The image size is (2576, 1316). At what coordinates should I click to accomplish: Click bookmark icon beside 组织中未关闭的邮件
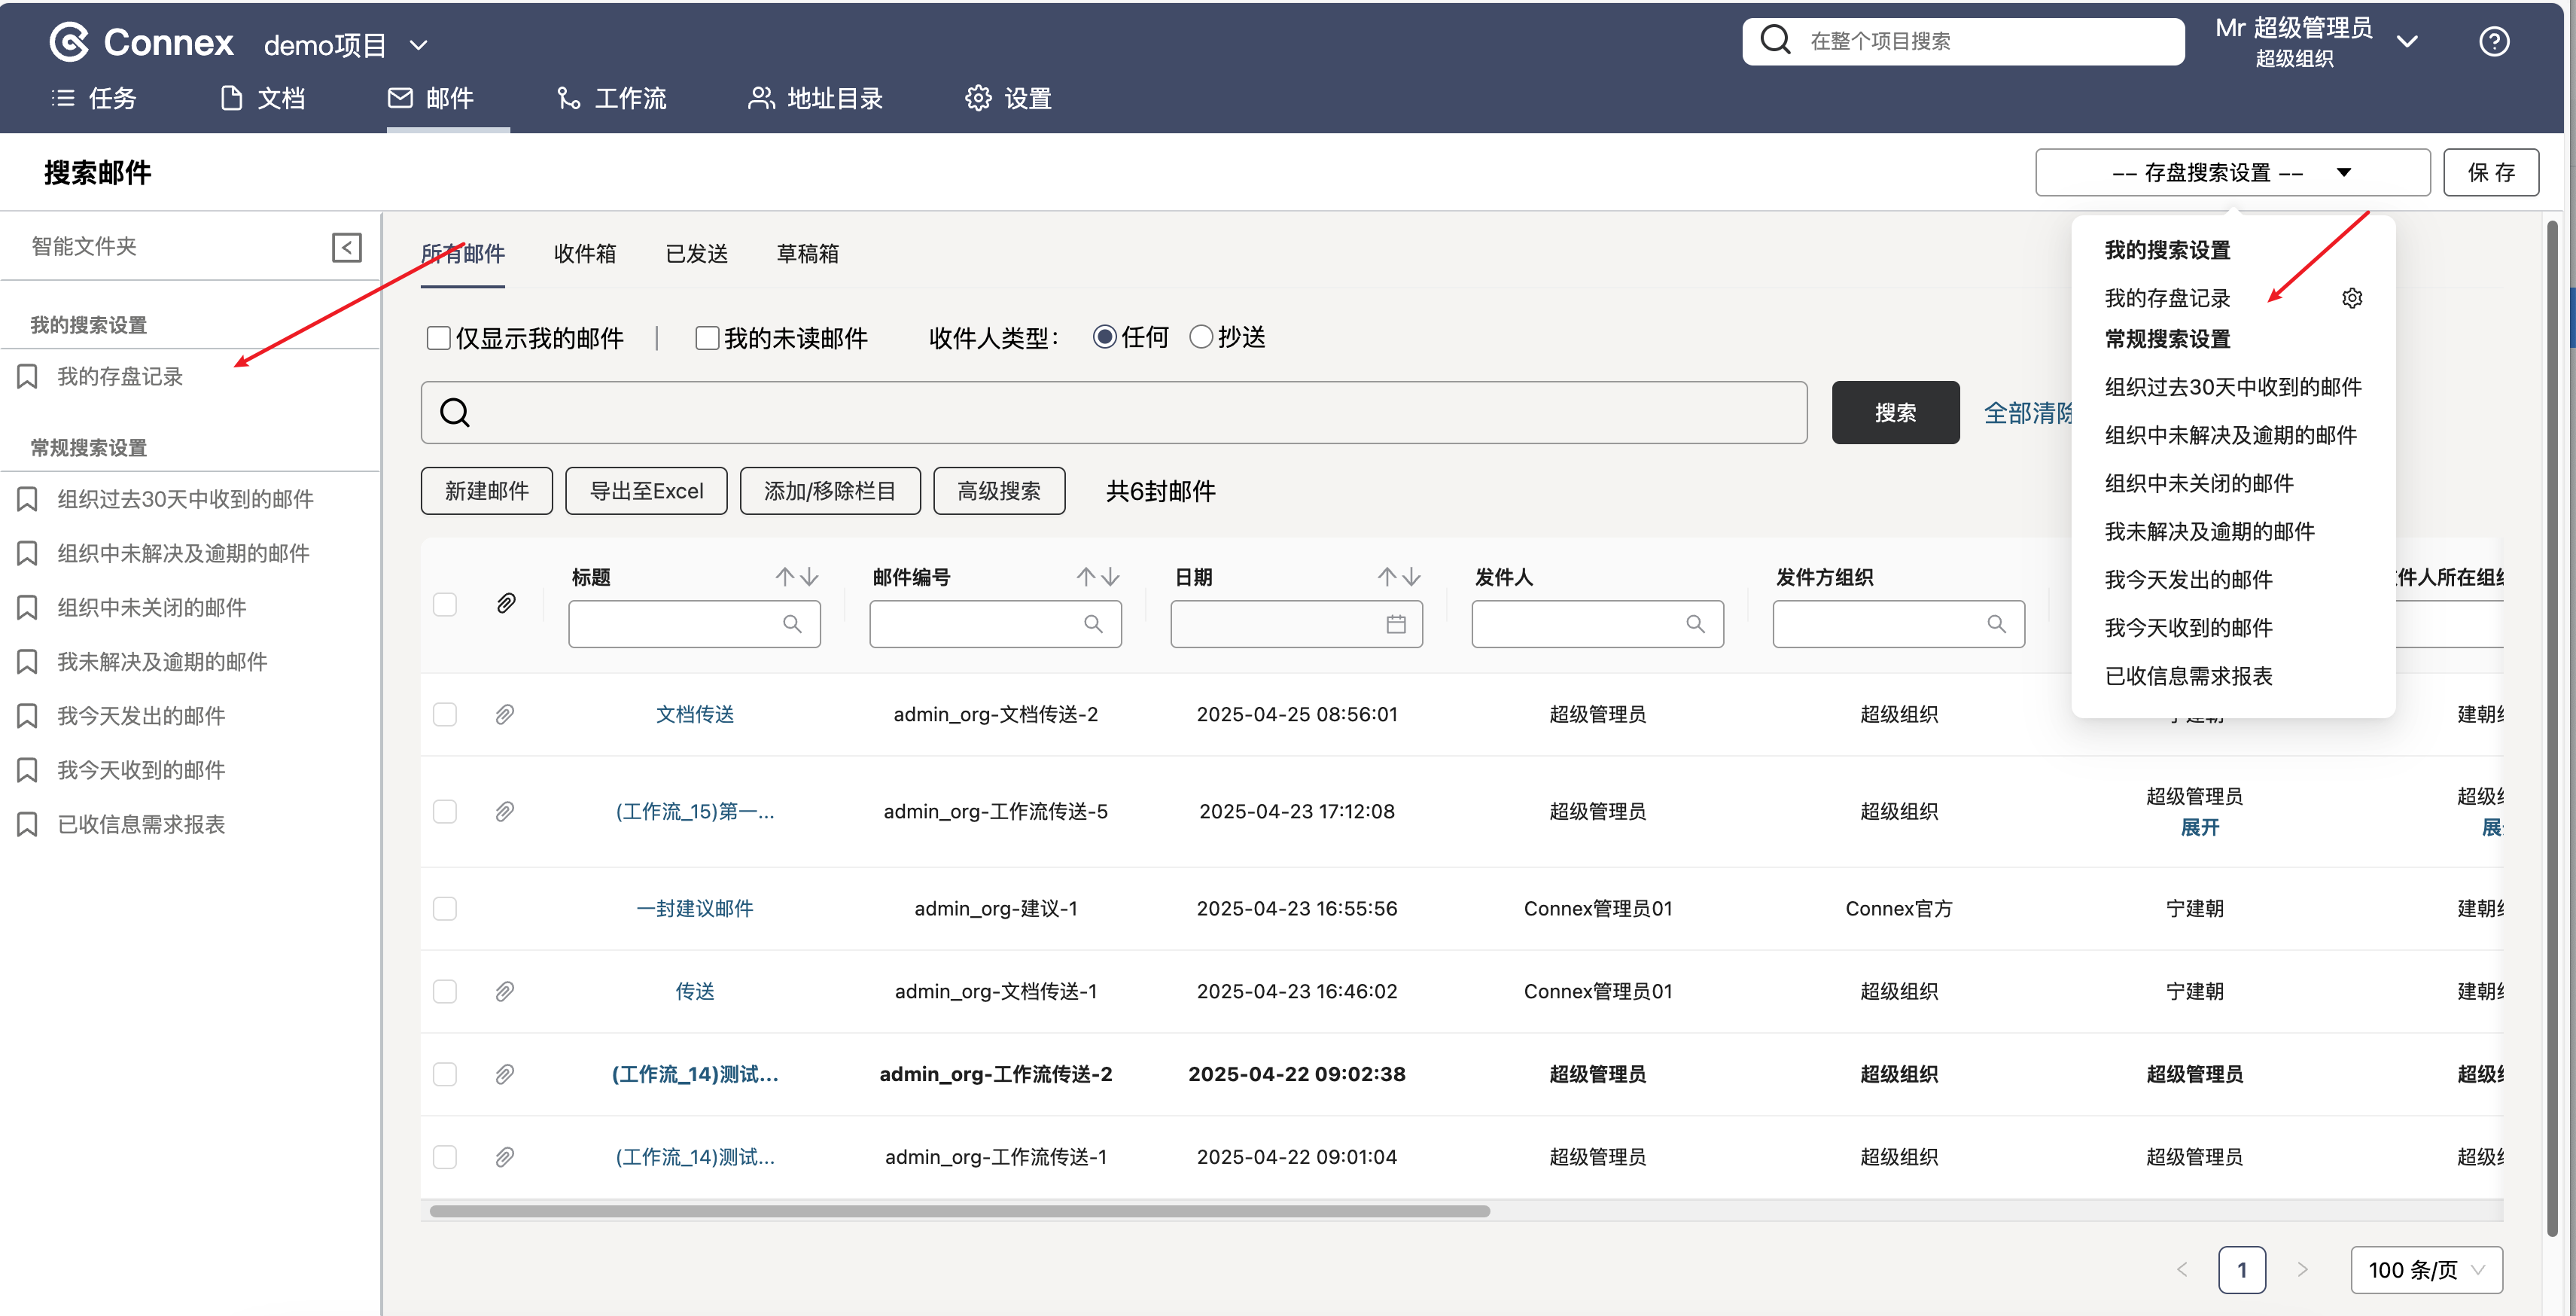[28, 607]
